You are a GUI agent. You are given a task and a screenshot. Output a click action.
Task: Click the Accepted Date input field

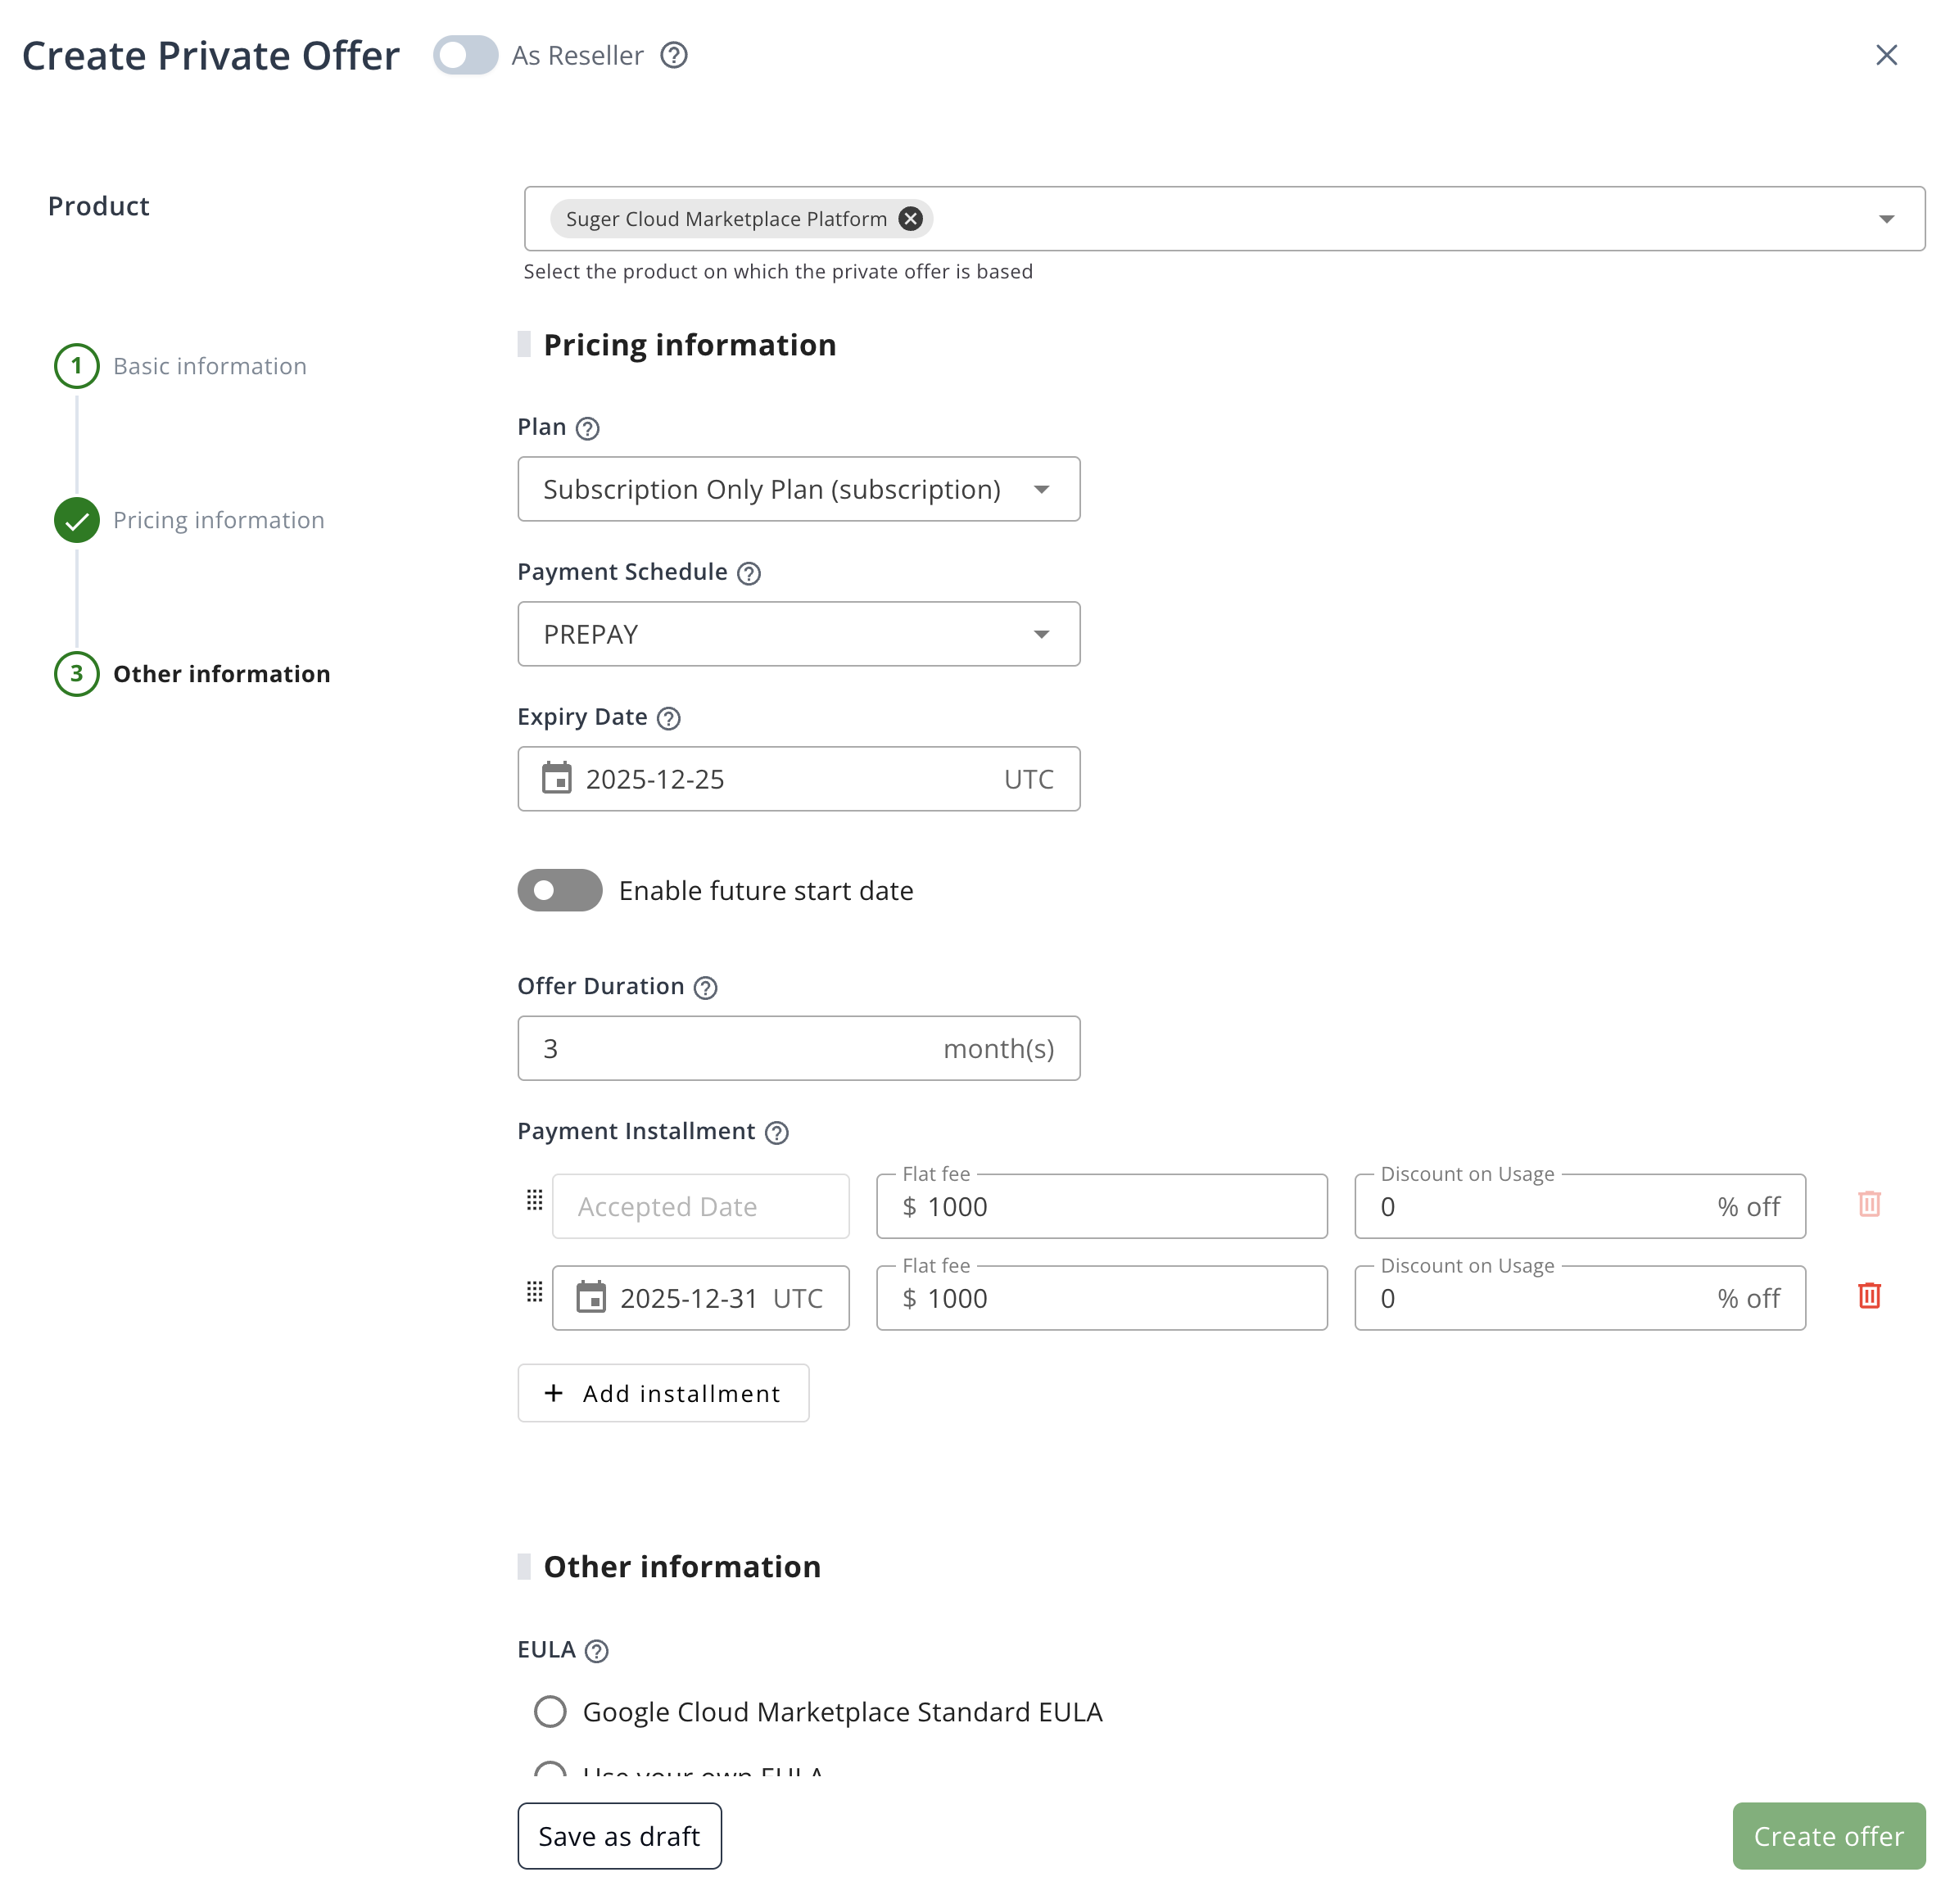(700, 1206)
